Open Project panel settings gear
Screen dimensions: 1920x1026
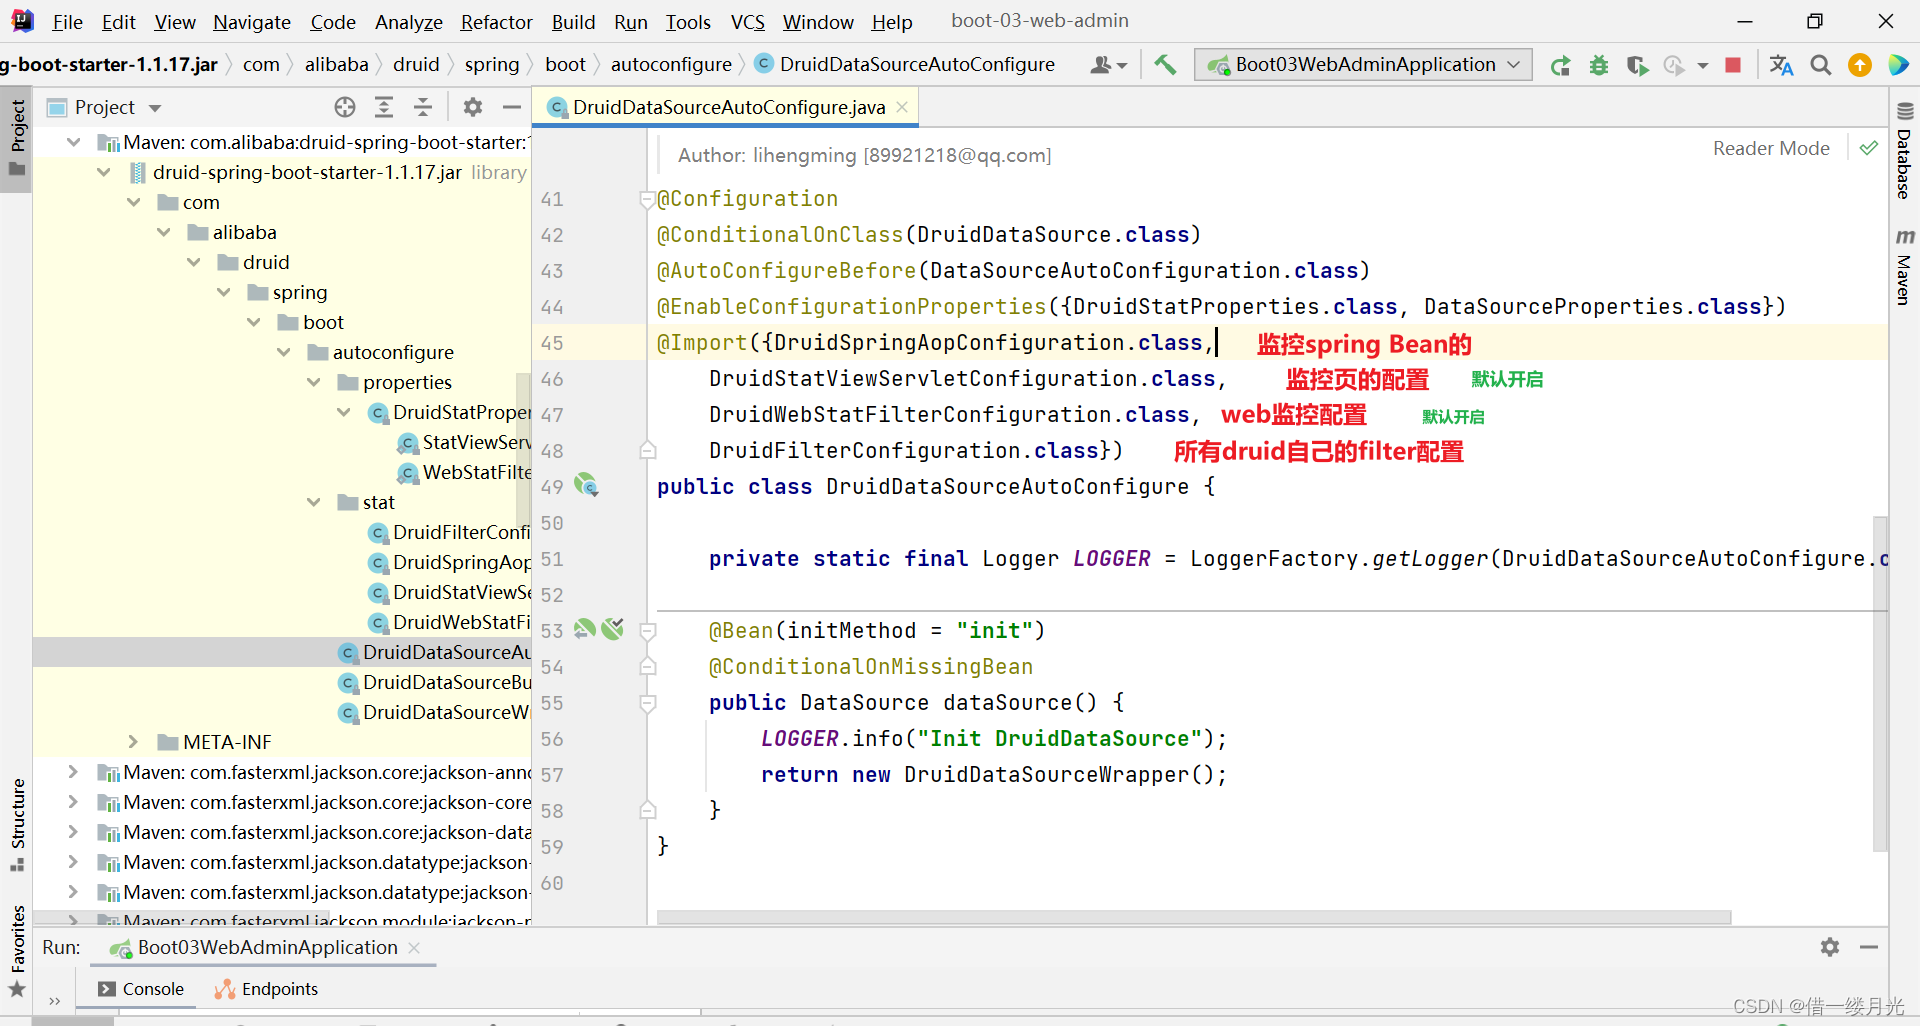tap(473, 107)
